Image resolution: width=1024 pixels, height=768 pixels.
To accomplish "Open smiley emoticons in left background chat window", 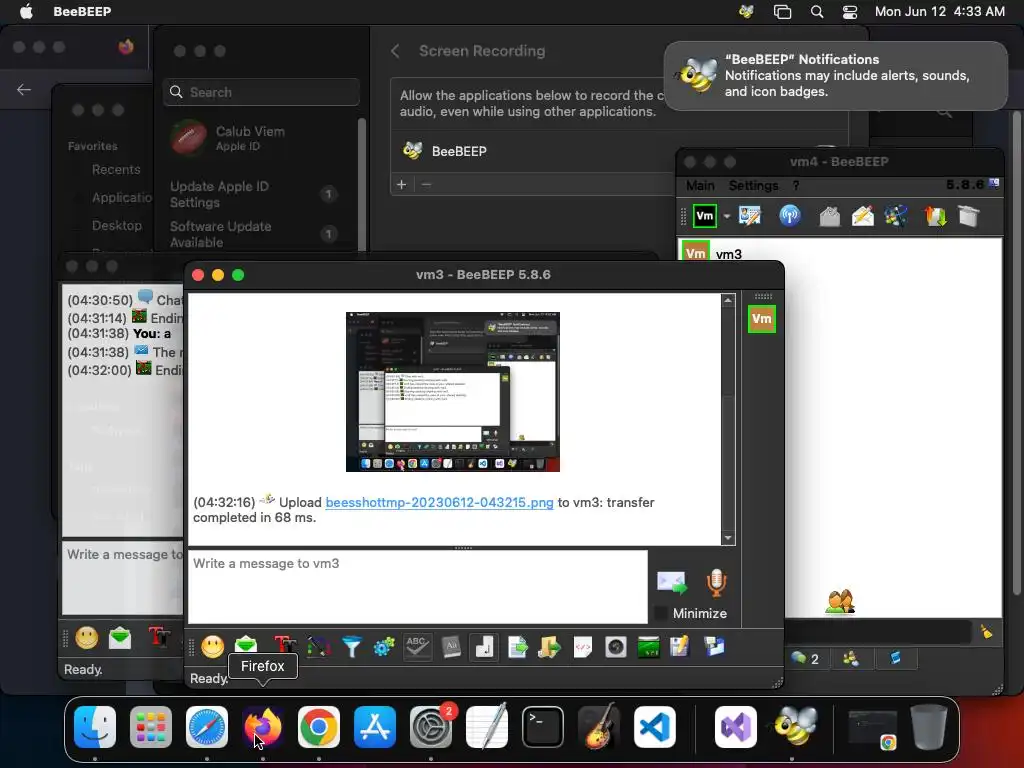I will (87, 637).
